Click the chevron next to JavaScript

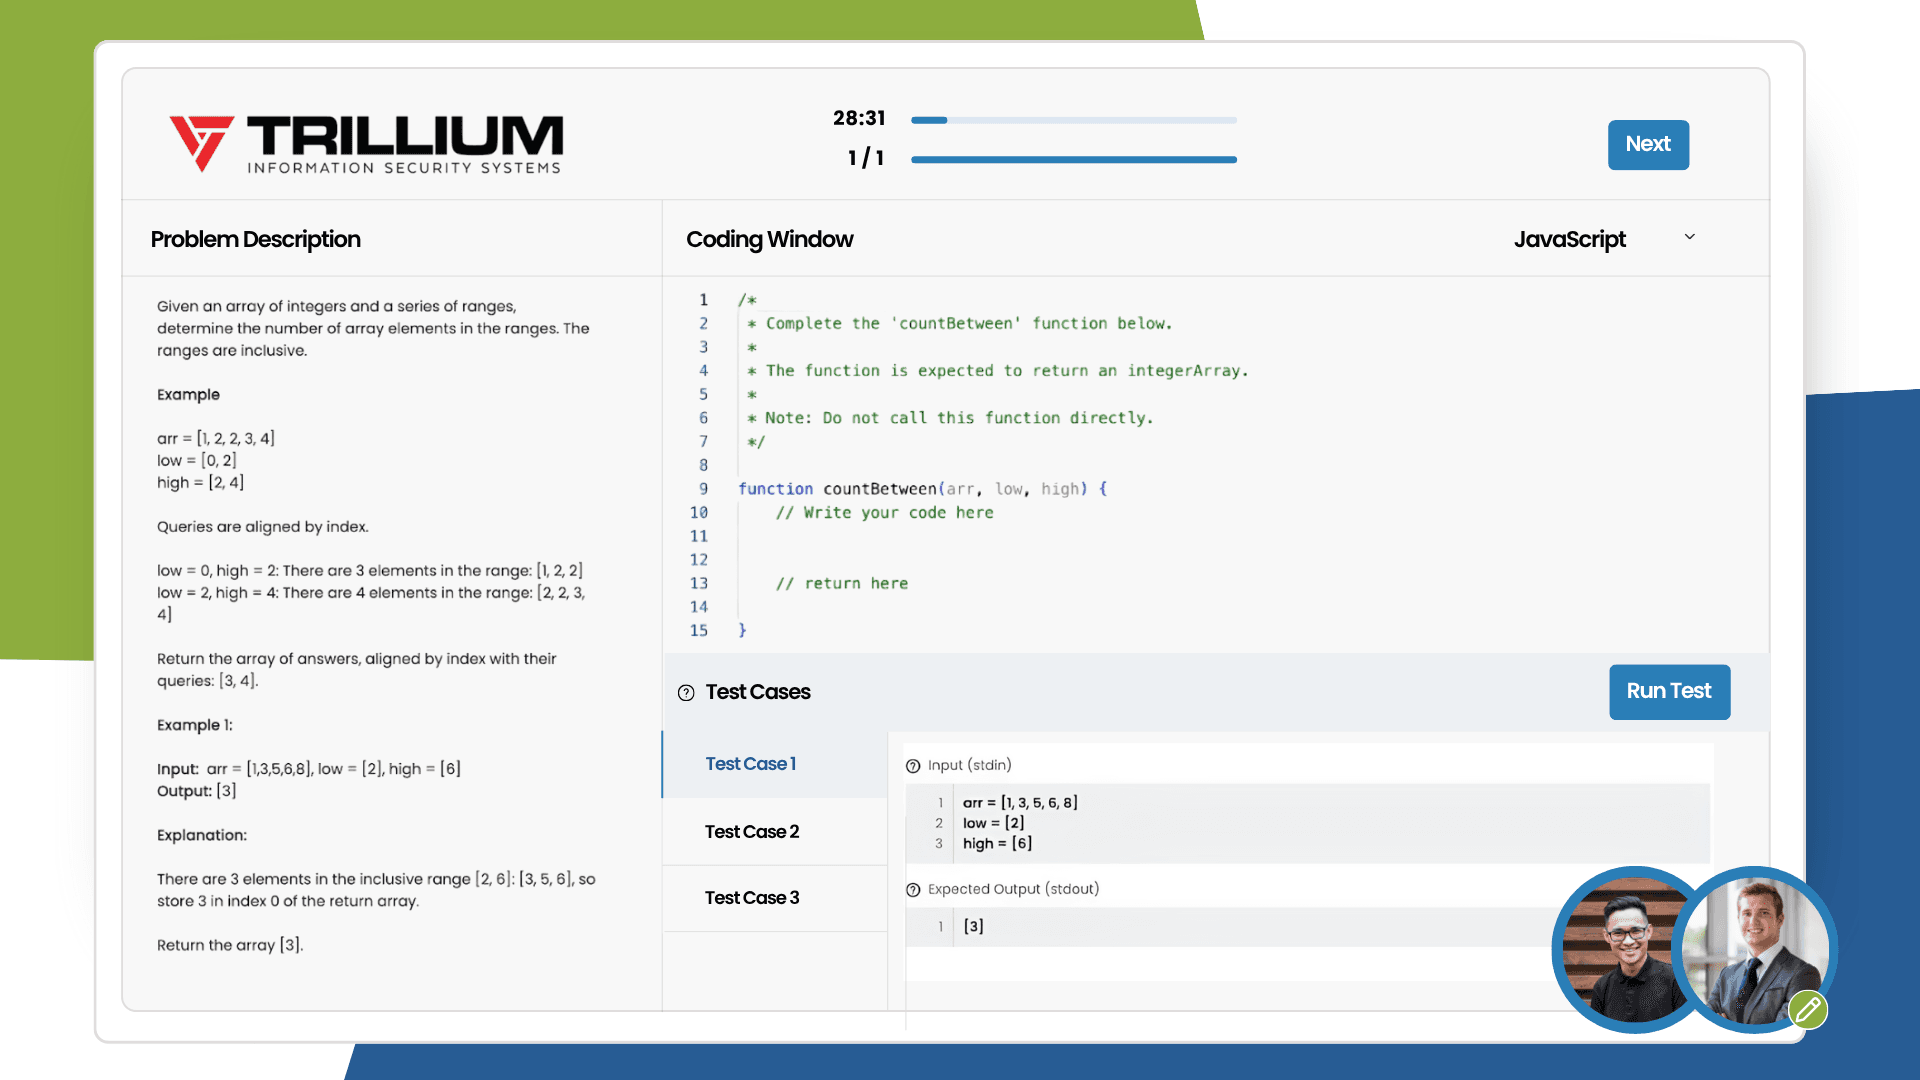click(1690, 238)
